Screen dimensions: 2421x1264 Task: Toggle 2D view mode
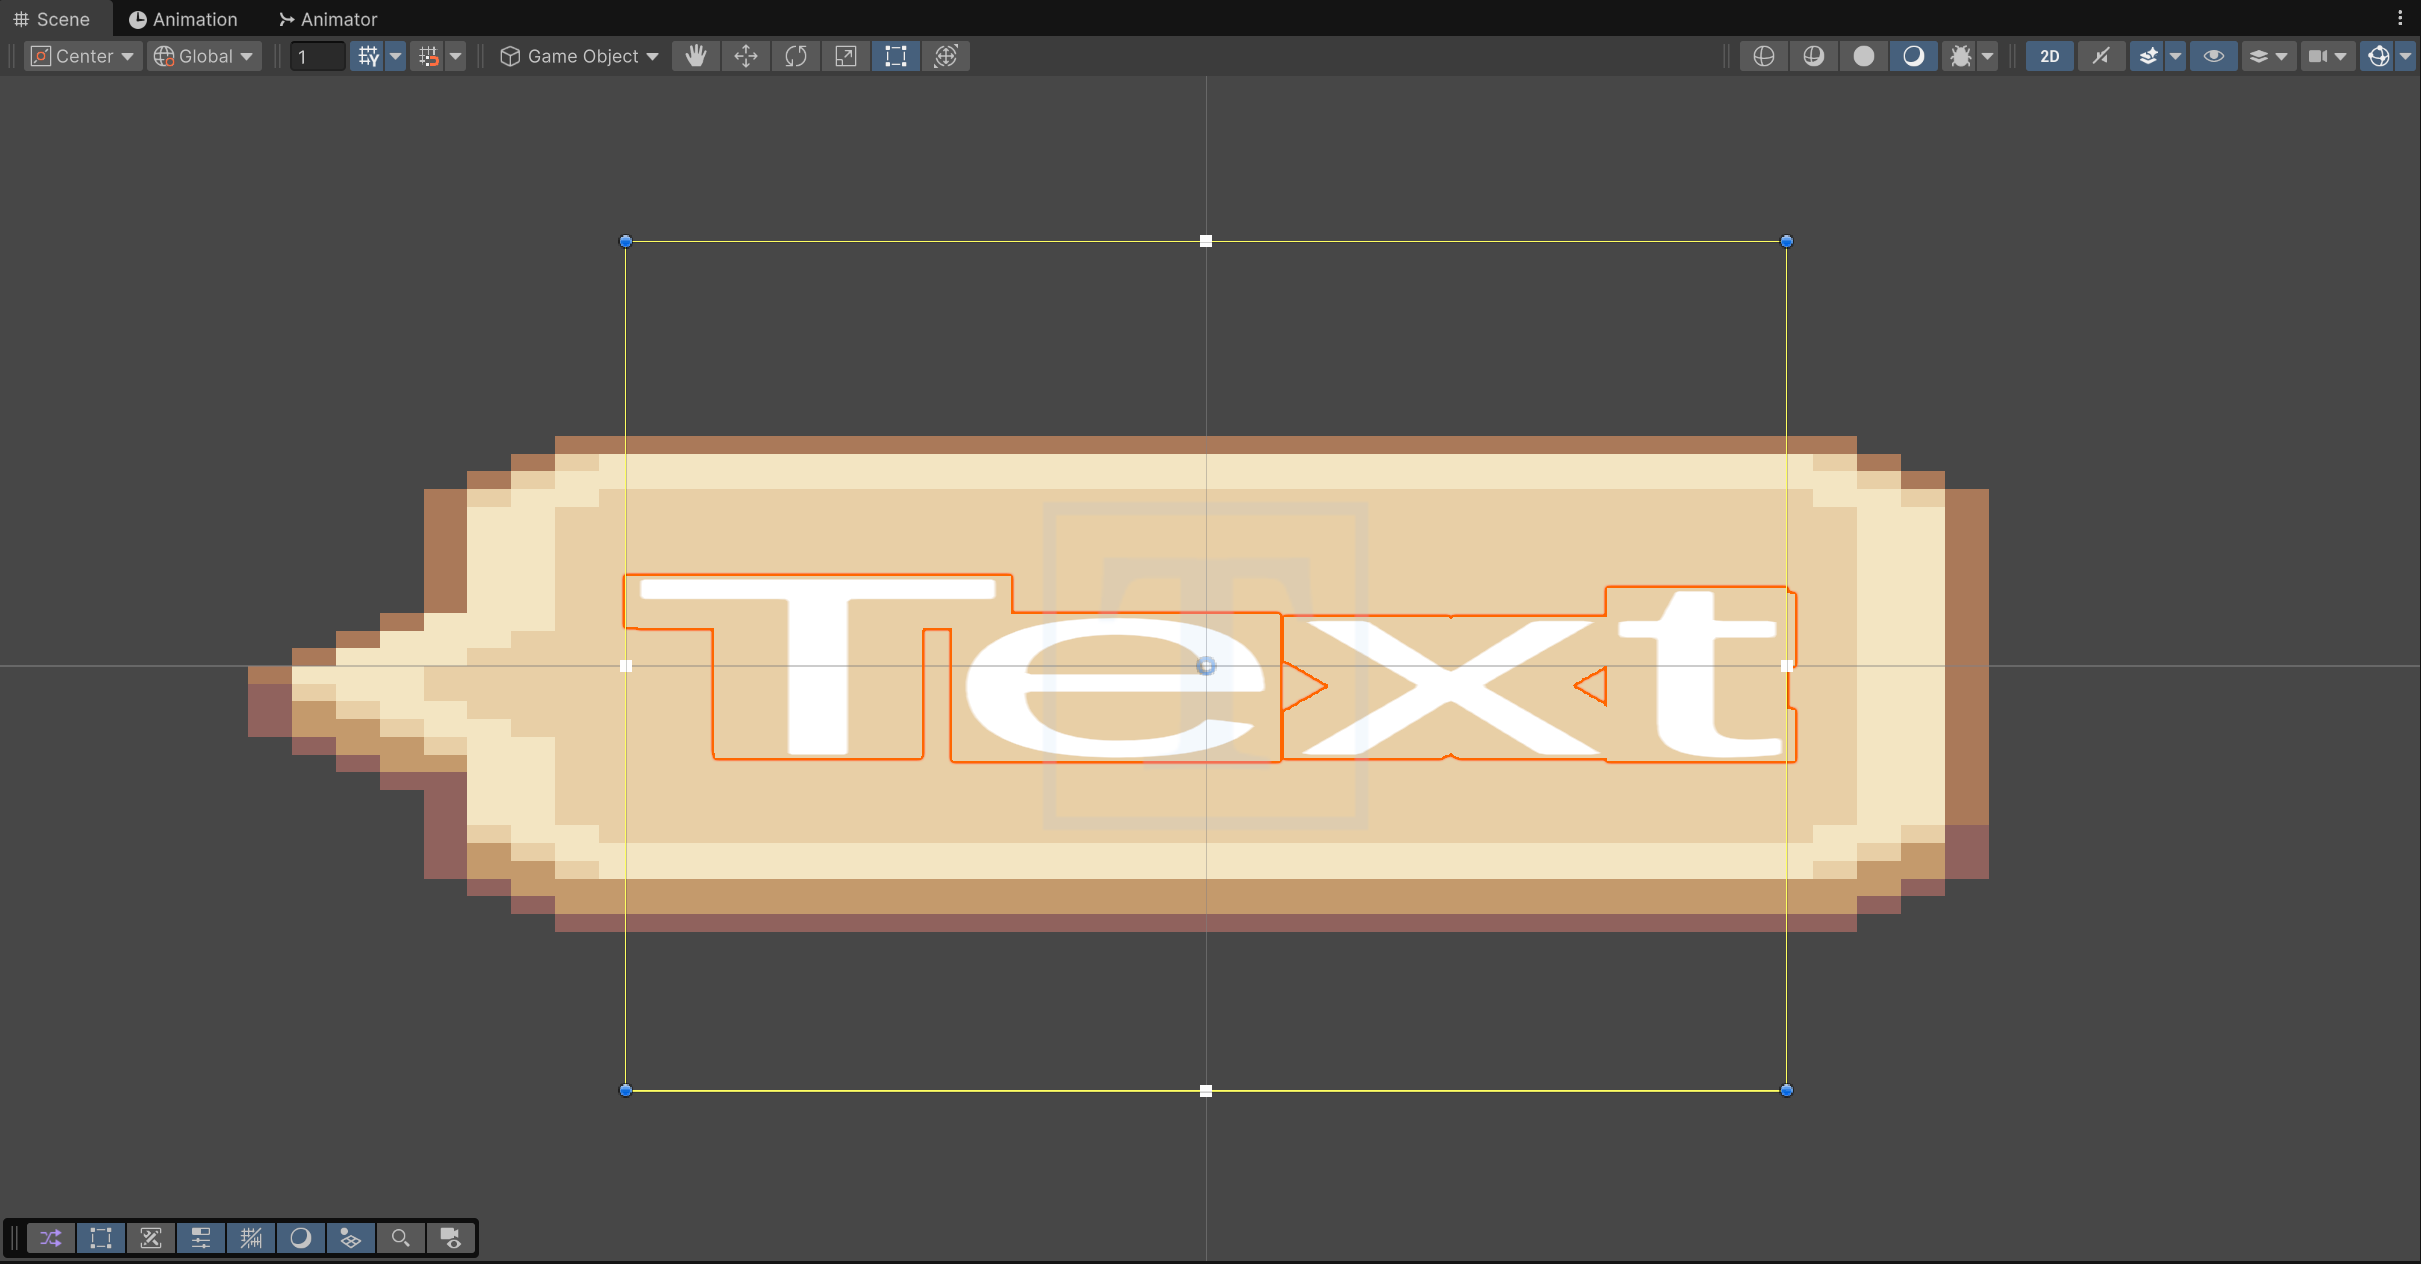[x=2049, y=56]
